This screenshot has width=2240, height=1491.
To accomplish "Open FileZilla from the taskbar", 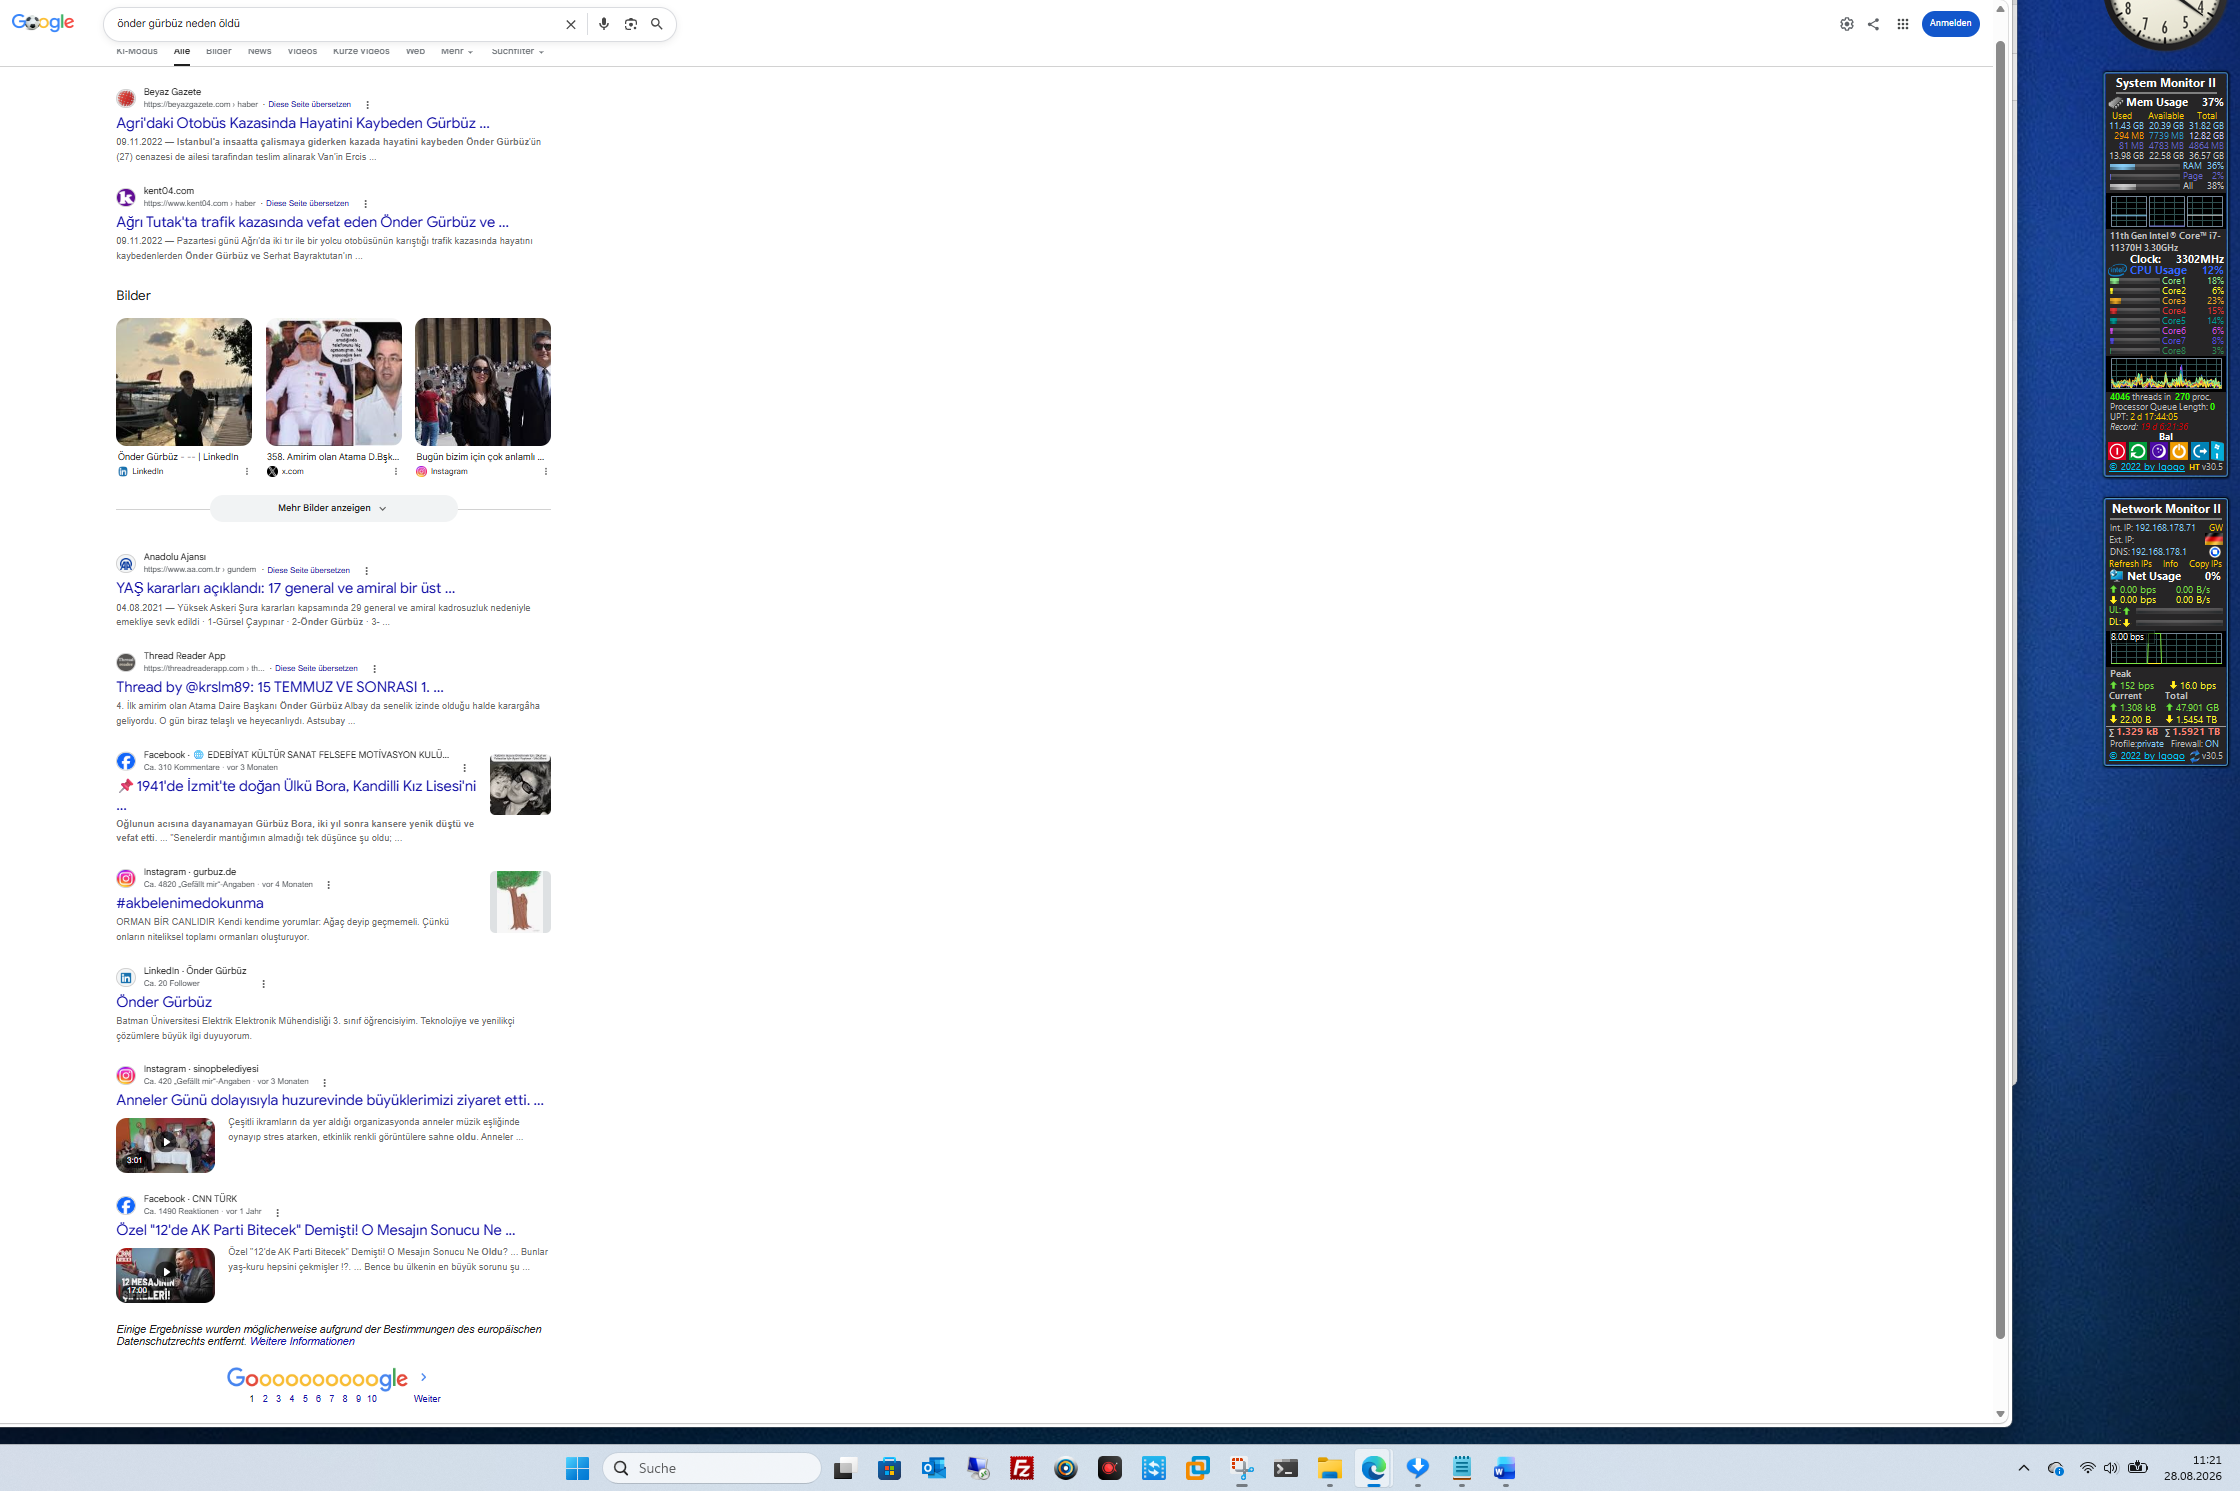I will [x=1022, y=1468].
